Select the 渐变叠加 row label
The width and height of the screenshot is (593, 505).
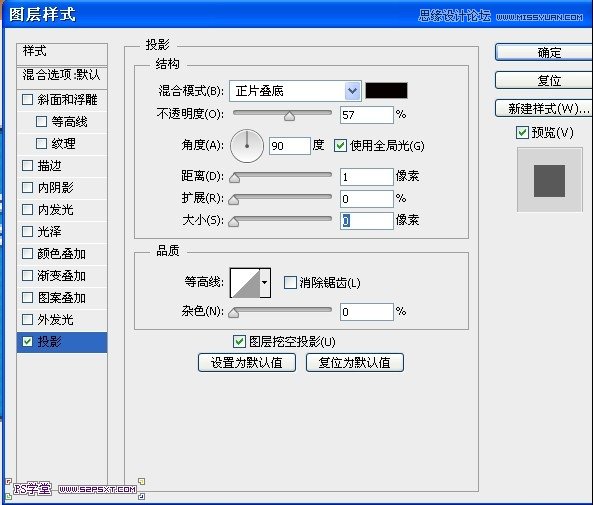(62, 275)
